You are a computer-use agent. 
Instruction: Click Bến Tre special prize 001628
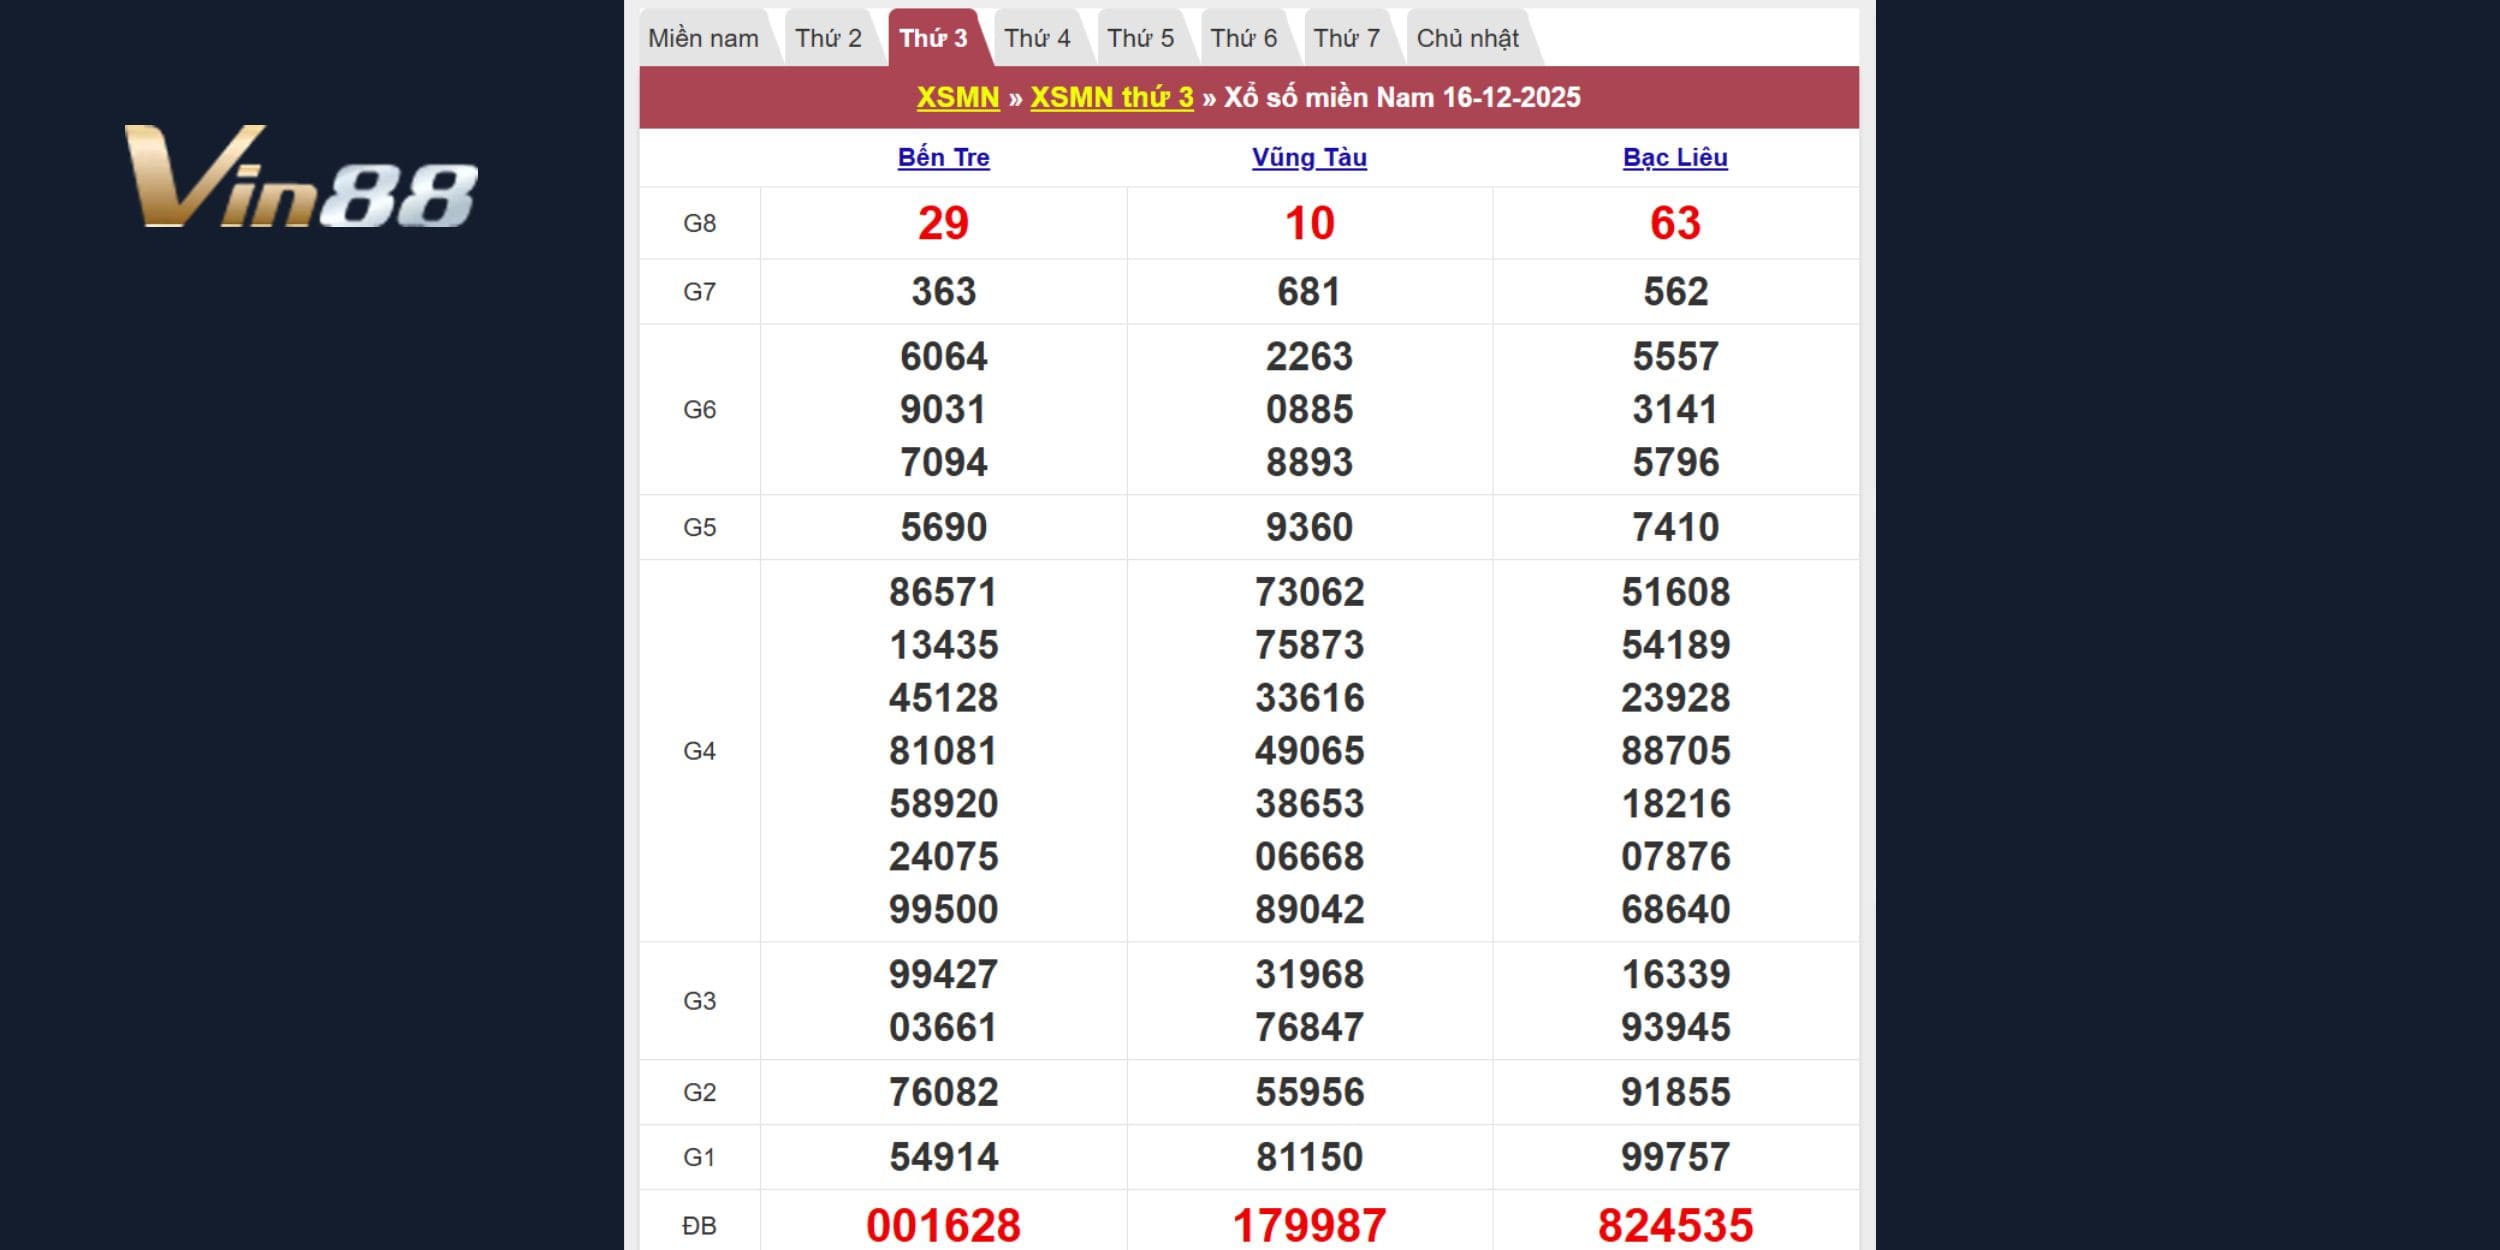tap(943, 1225)
